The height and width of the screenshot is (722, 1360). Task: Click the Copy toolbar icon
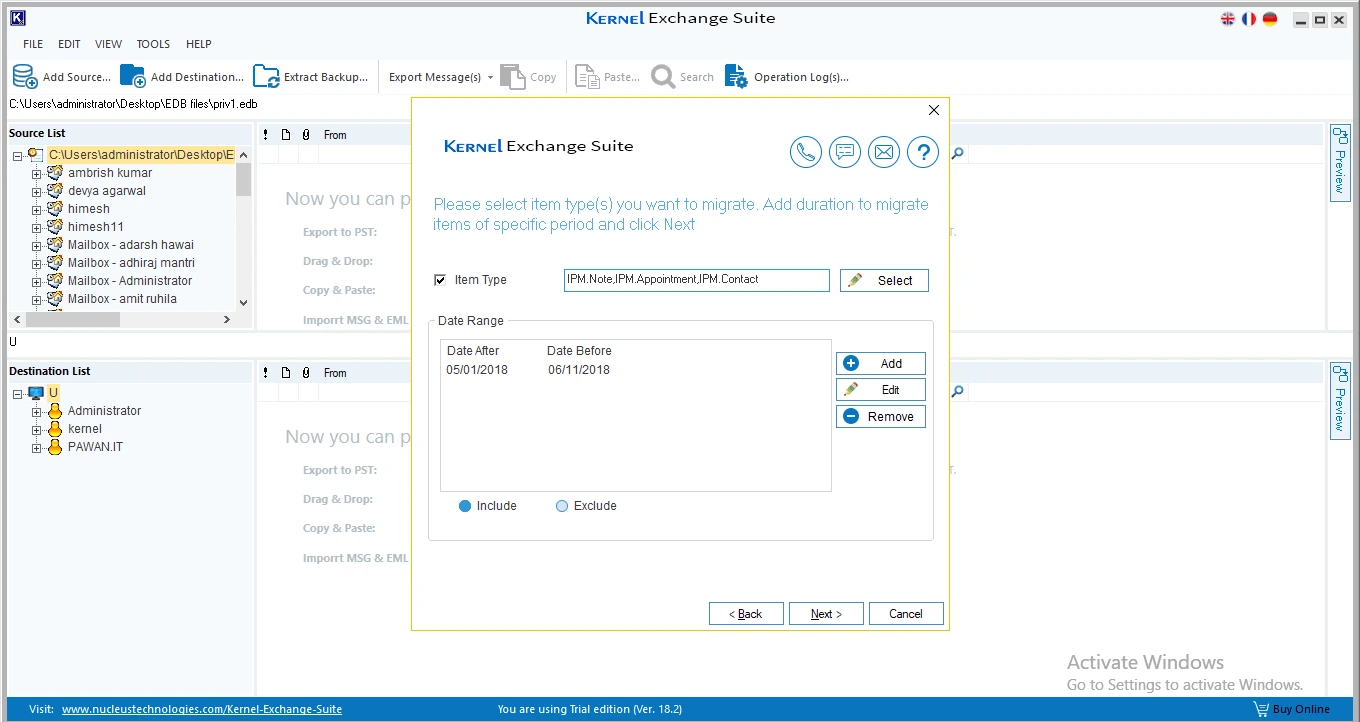coord(513,77)
